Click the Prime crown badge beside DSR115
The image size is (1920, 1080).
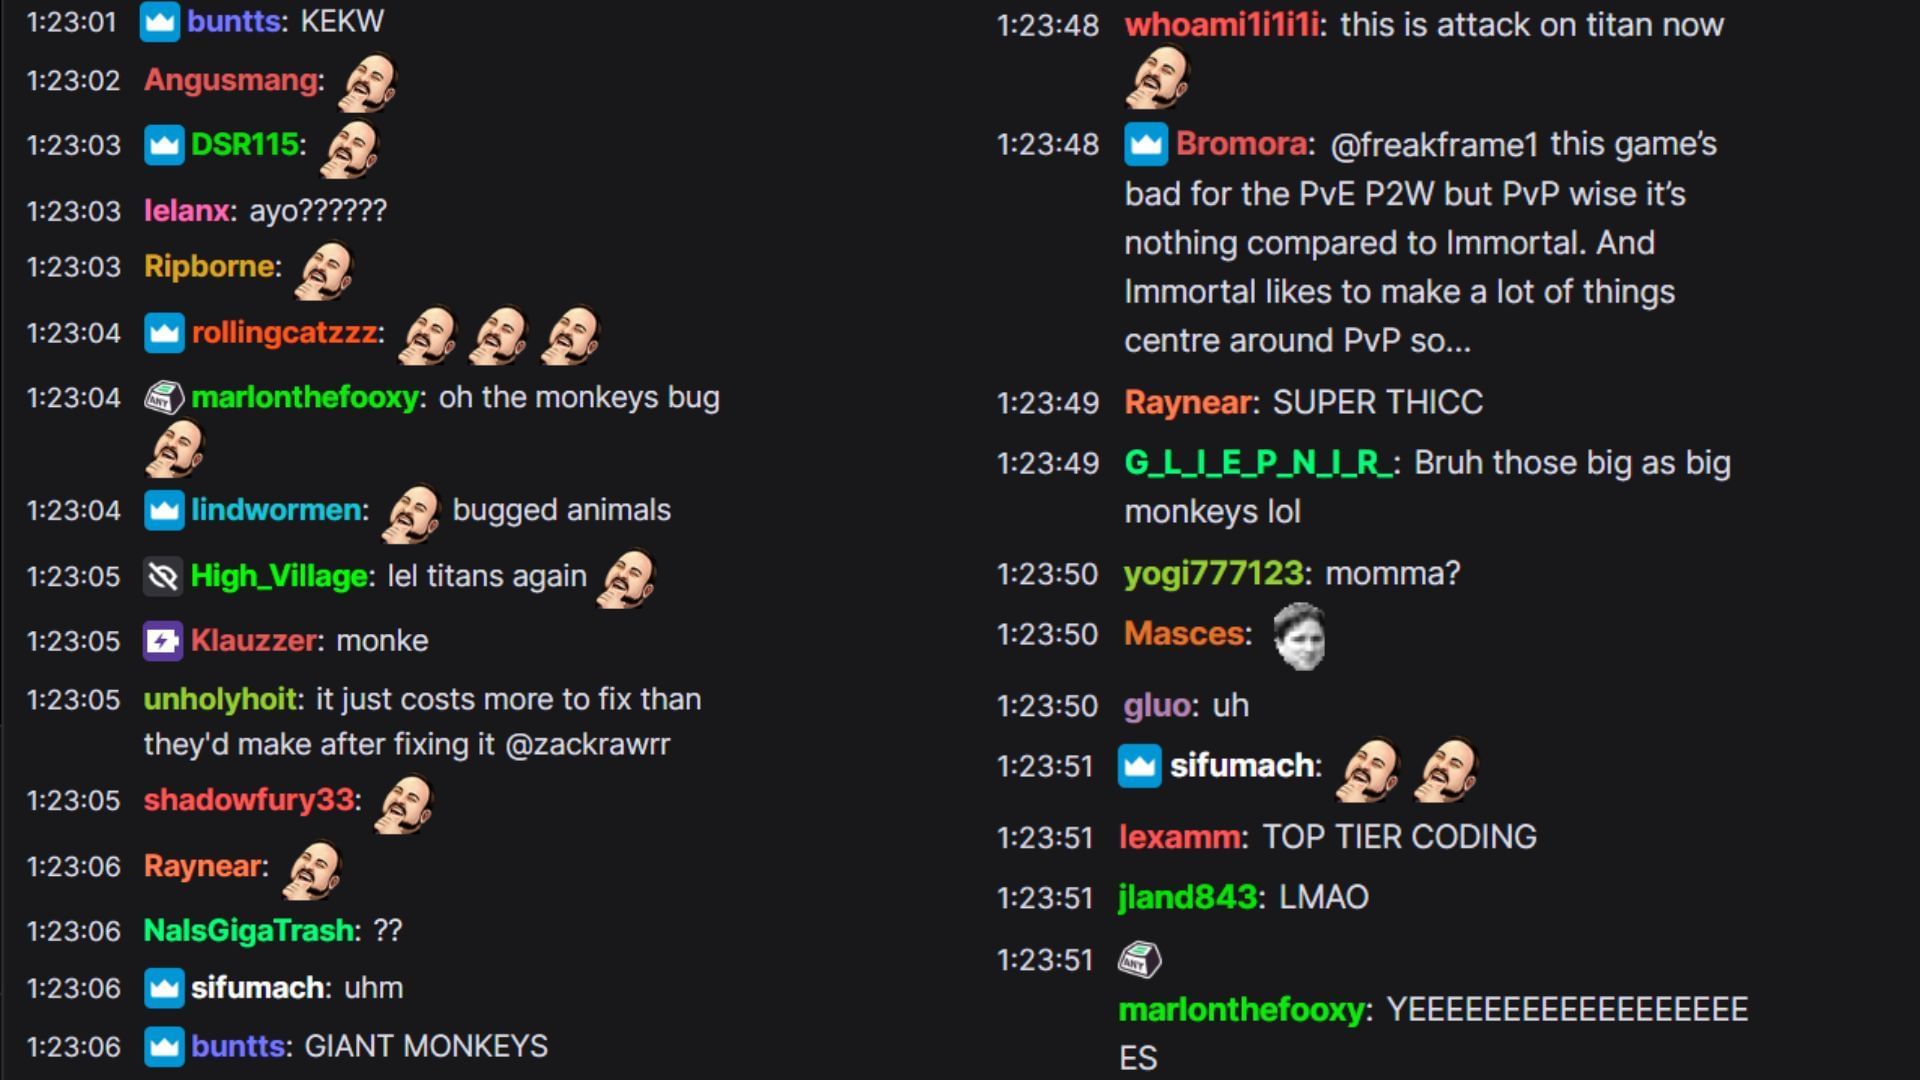164,145
